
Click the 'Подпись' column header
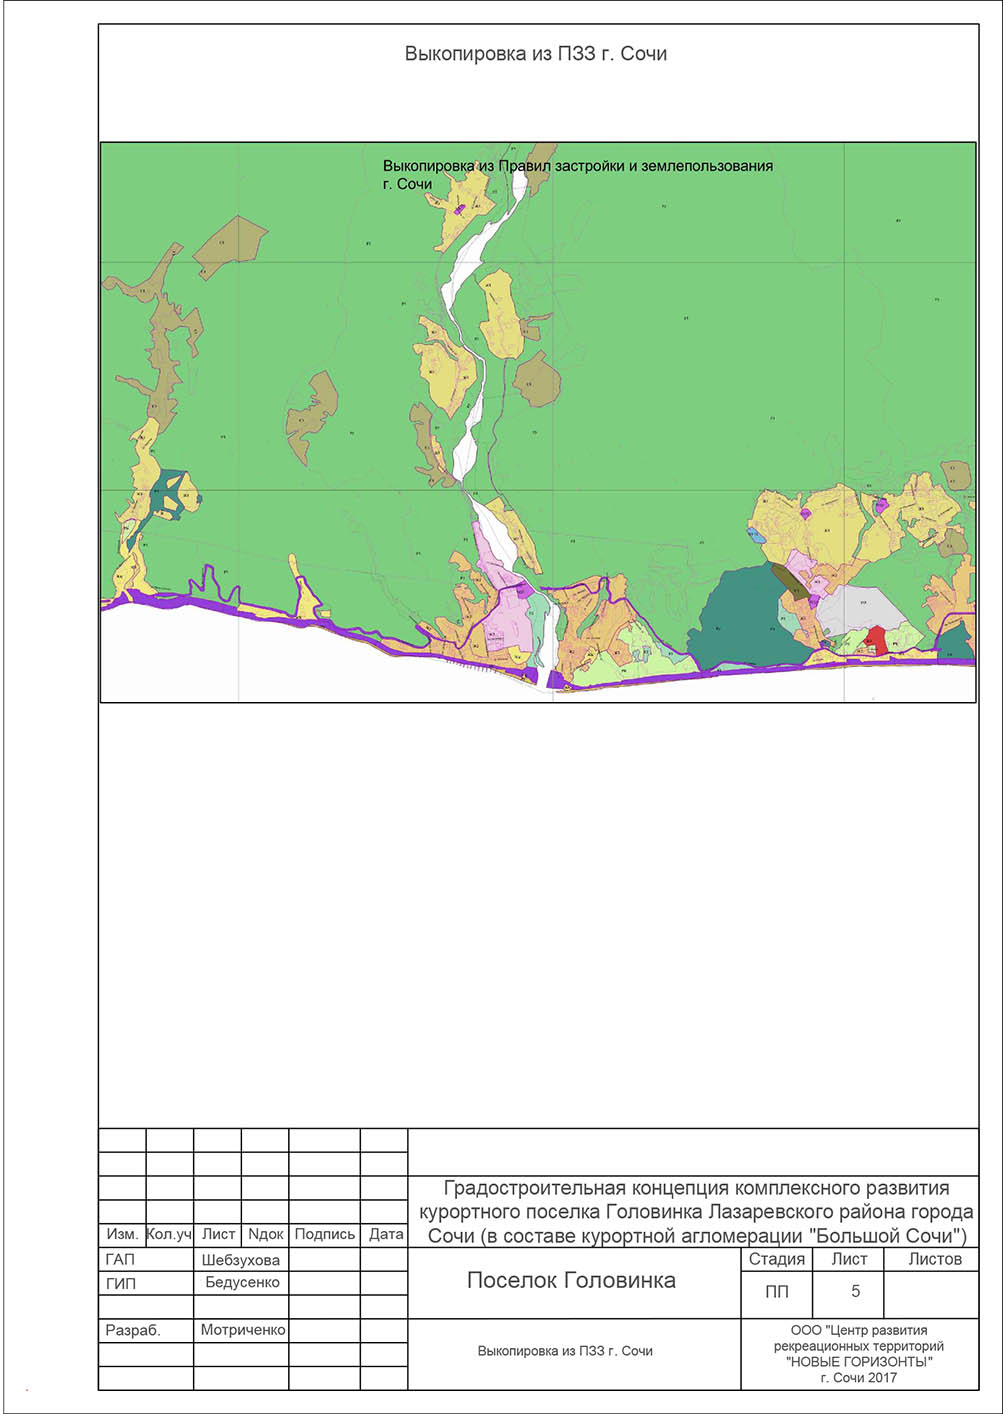324,1235
